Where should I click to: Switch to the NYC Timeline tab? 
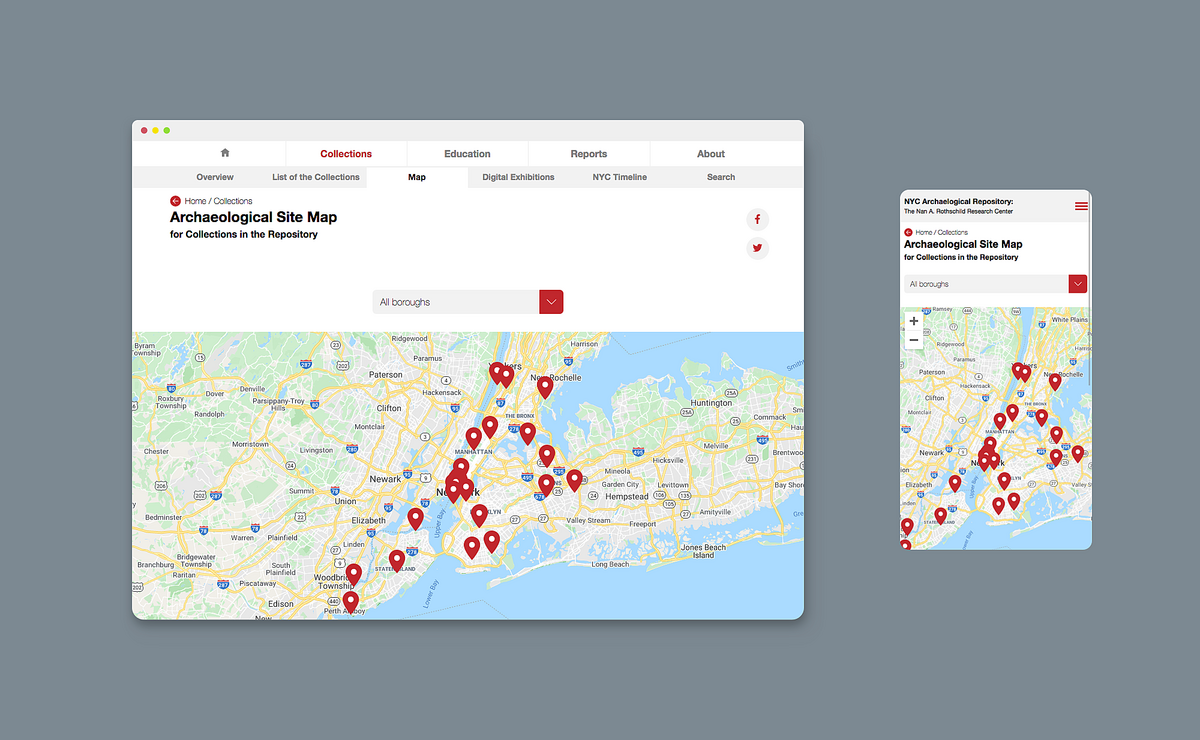tap(619, 177)
